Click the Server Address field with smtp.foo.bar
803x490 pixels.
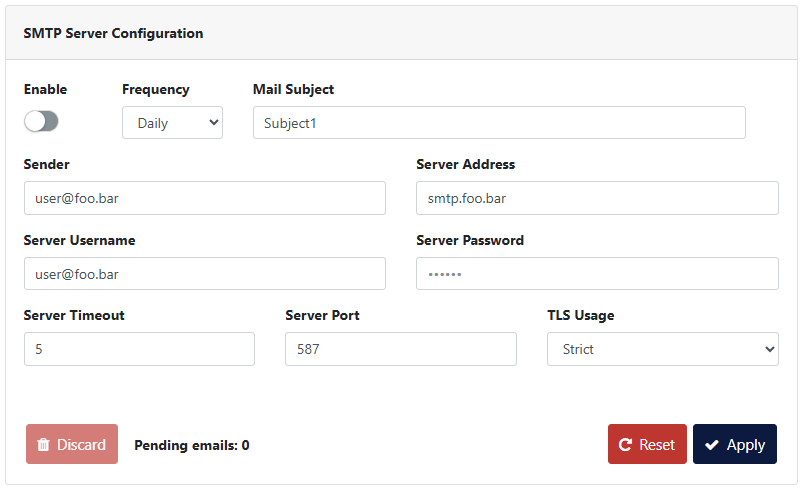pos(597,198)
